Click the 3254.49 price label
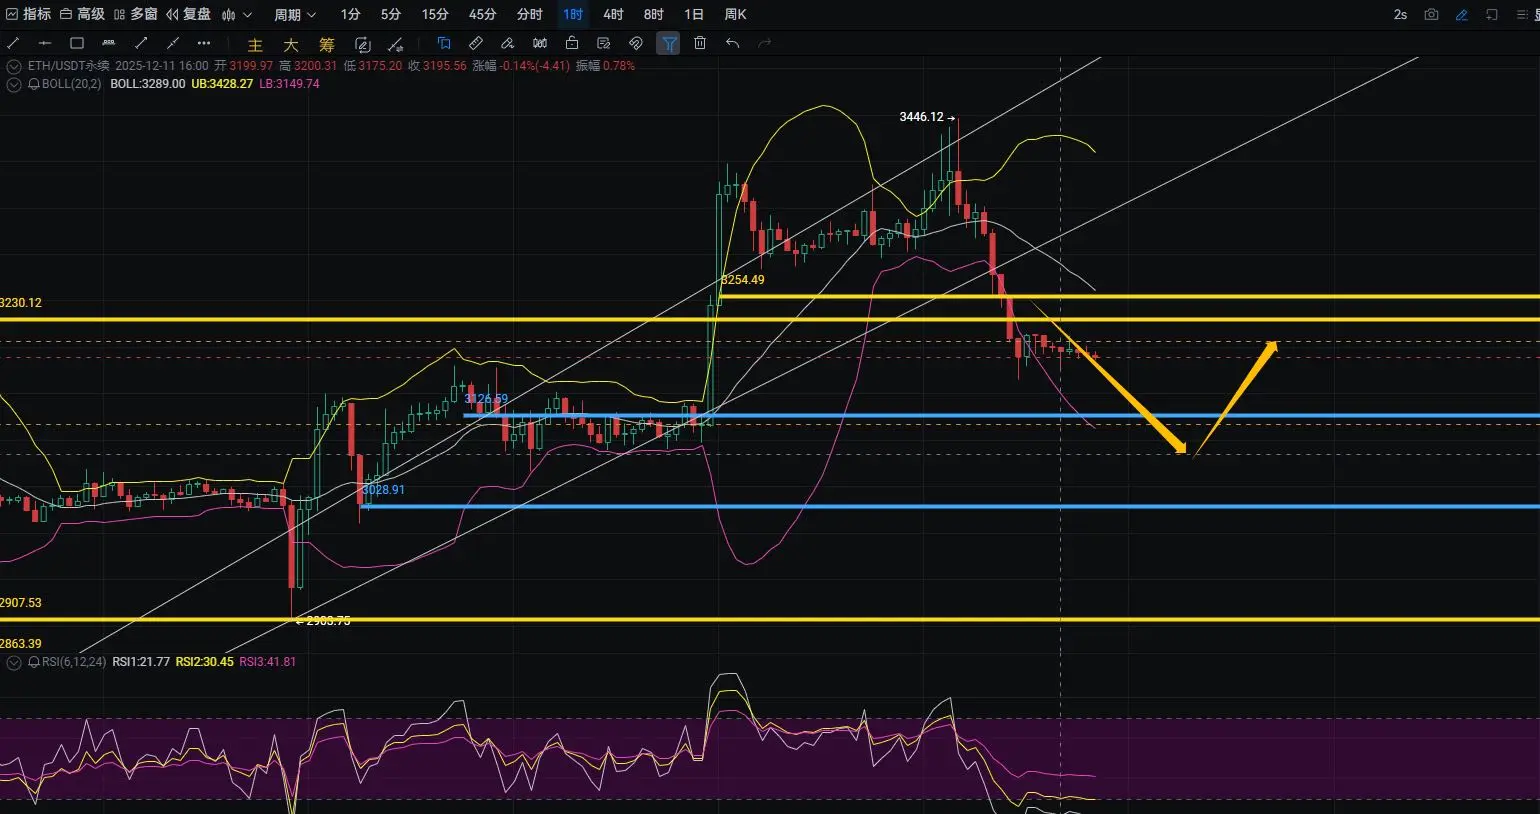The height and width of the screenshot is (814, 1540). (743, 280)
